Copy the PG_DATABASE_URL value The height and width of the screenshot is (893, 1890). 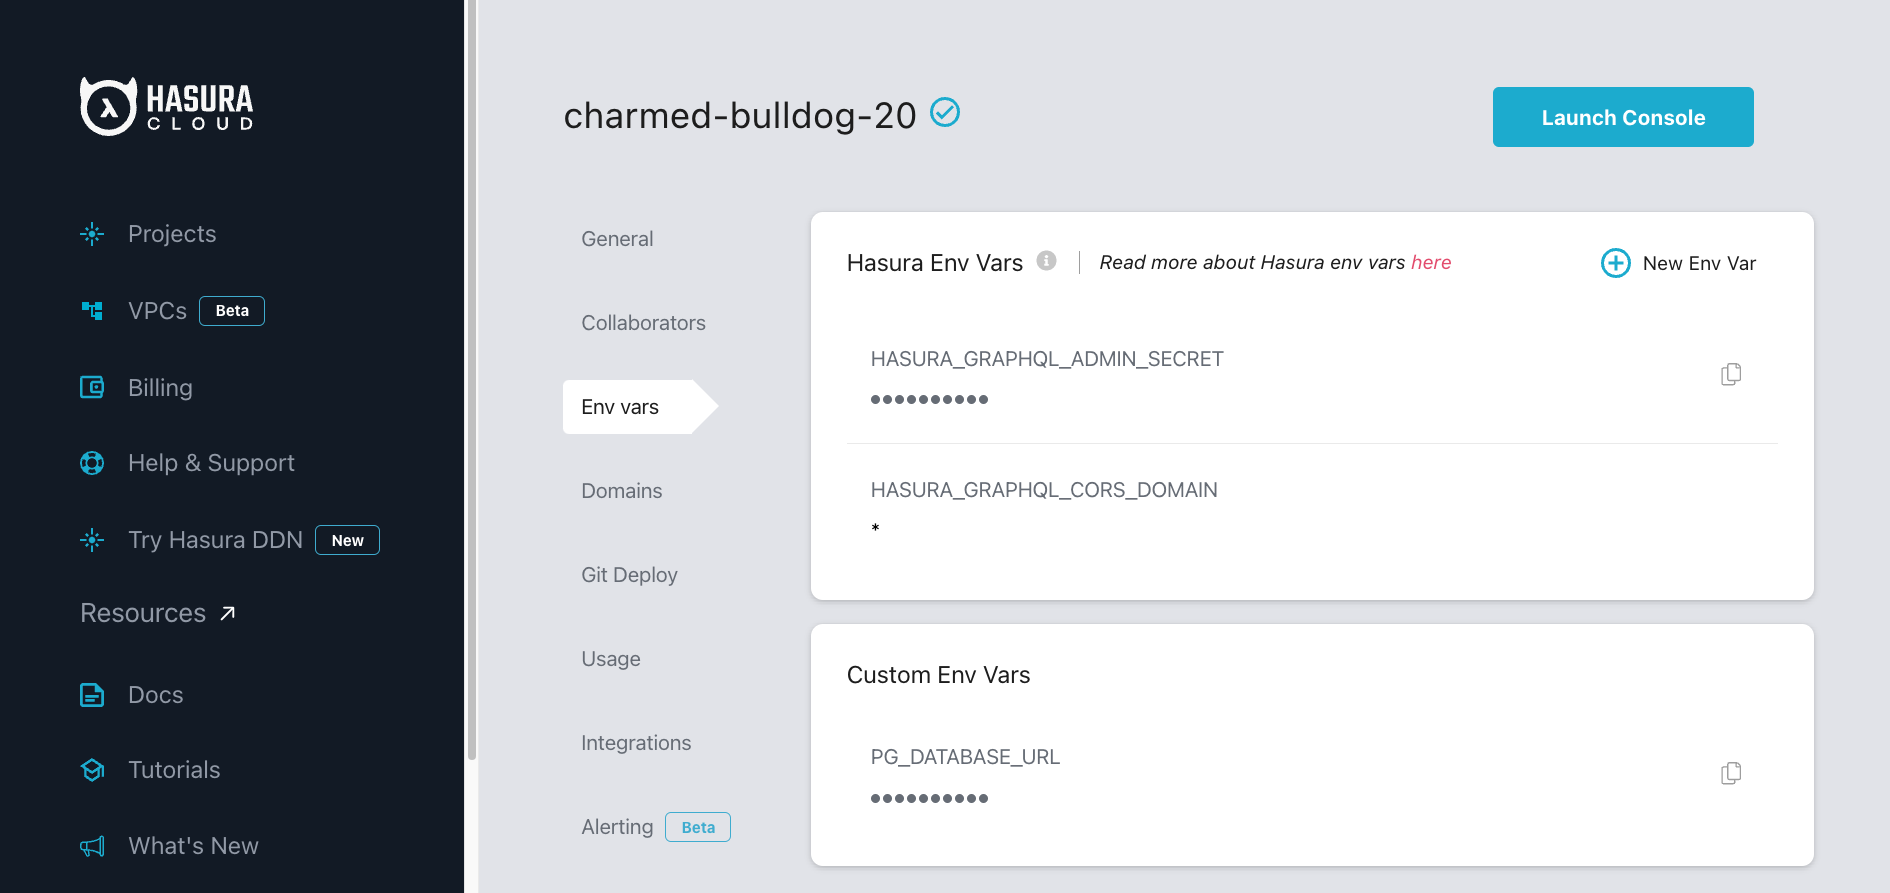coord(1731,773)
